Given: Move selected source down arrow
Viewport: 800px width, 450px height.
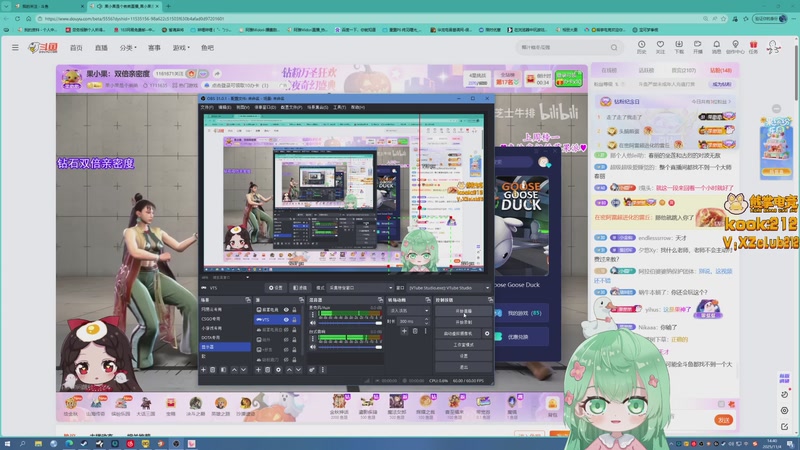Looking at the screenshot, I should (x=298, y=370).
